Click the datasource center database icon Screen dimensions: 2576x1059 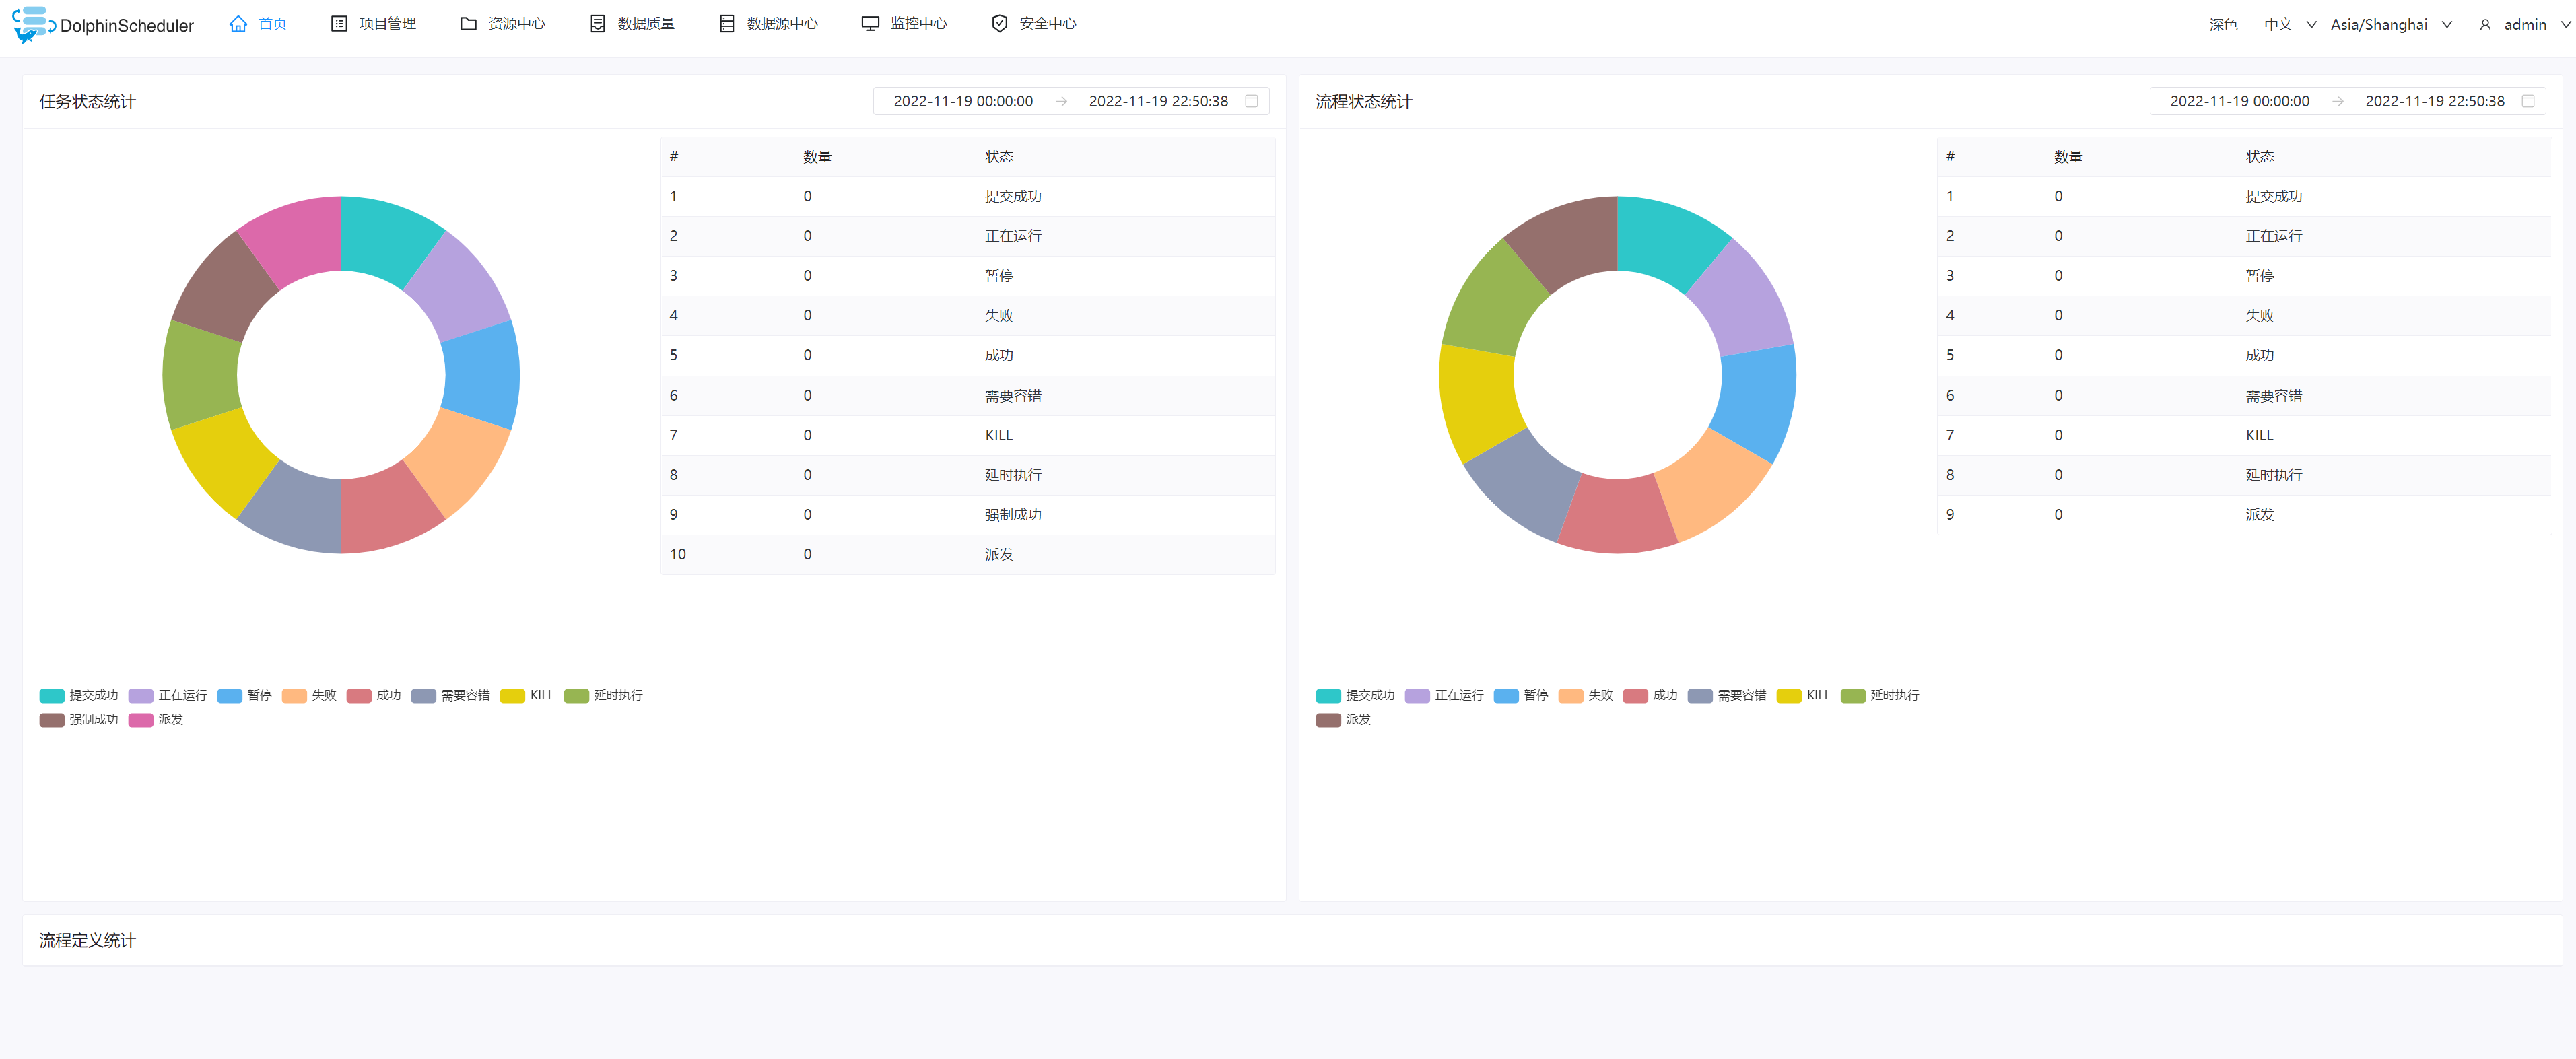coord(727,24)
